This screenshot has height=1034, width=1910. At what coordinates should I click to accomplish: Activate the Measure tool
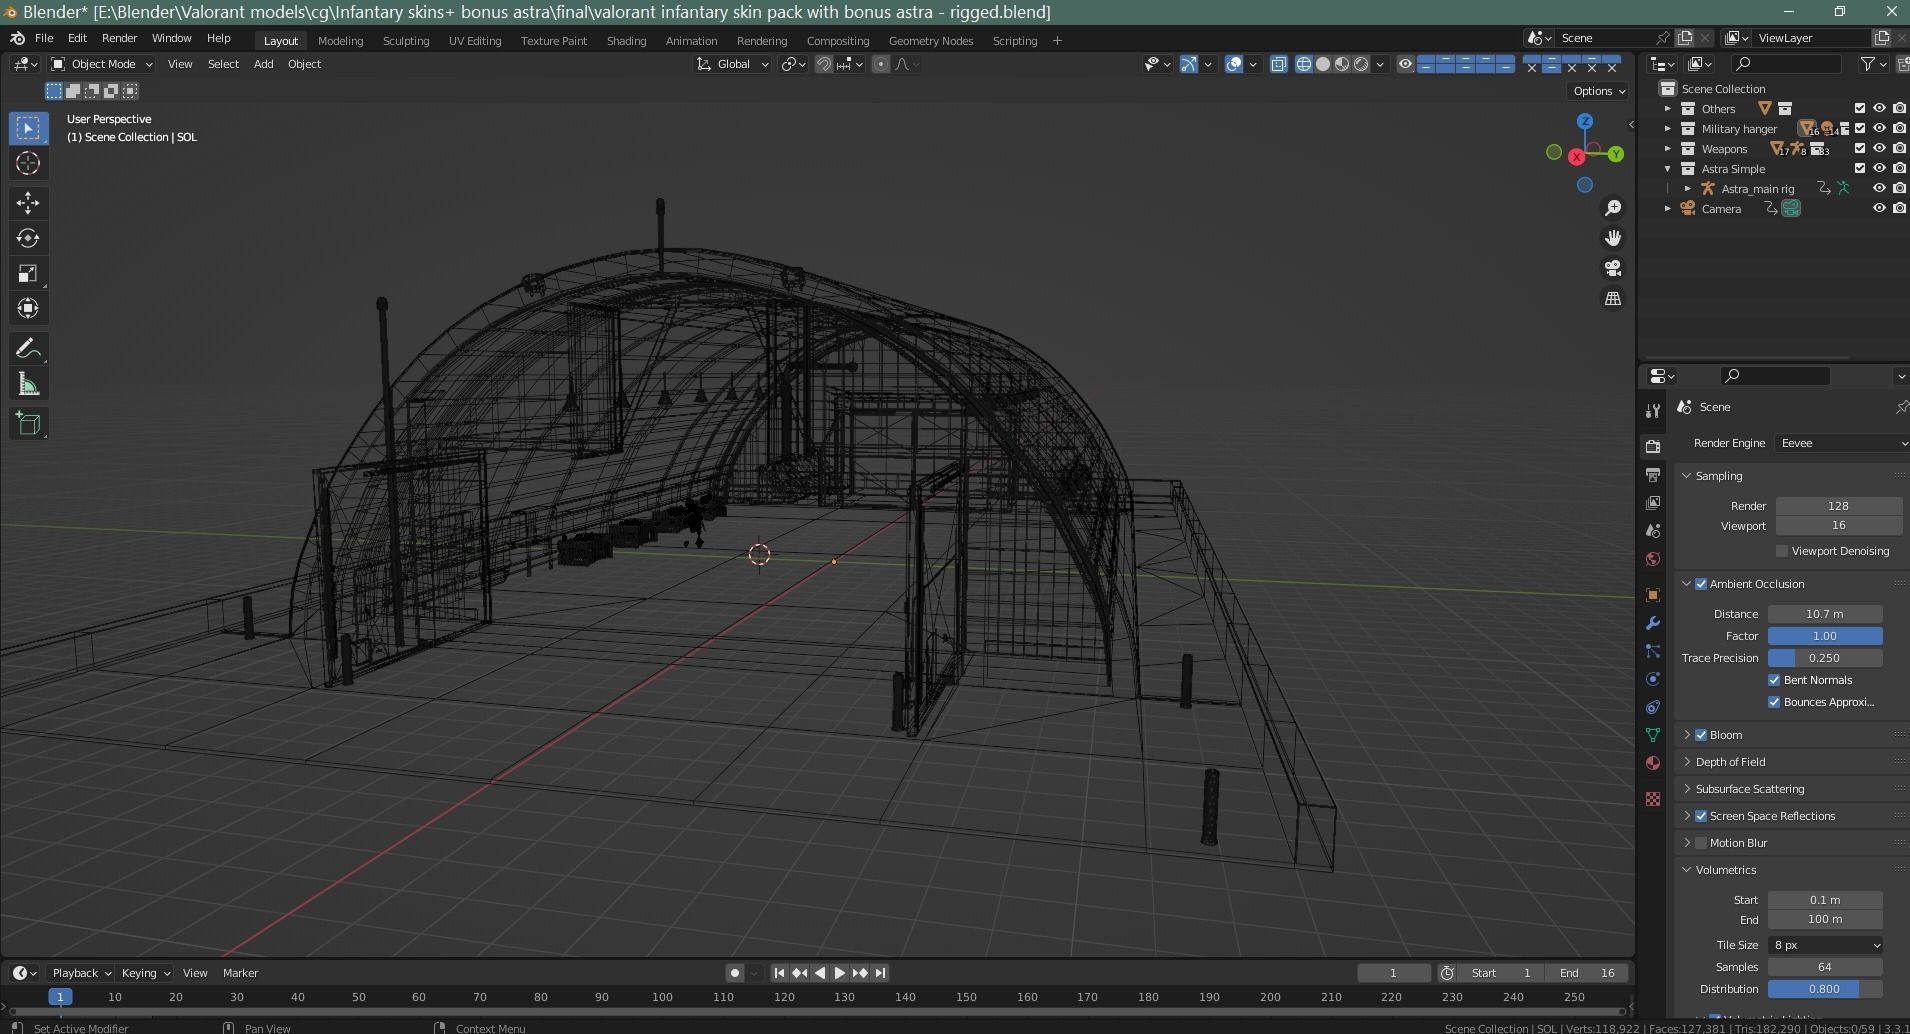pos(28,385)
